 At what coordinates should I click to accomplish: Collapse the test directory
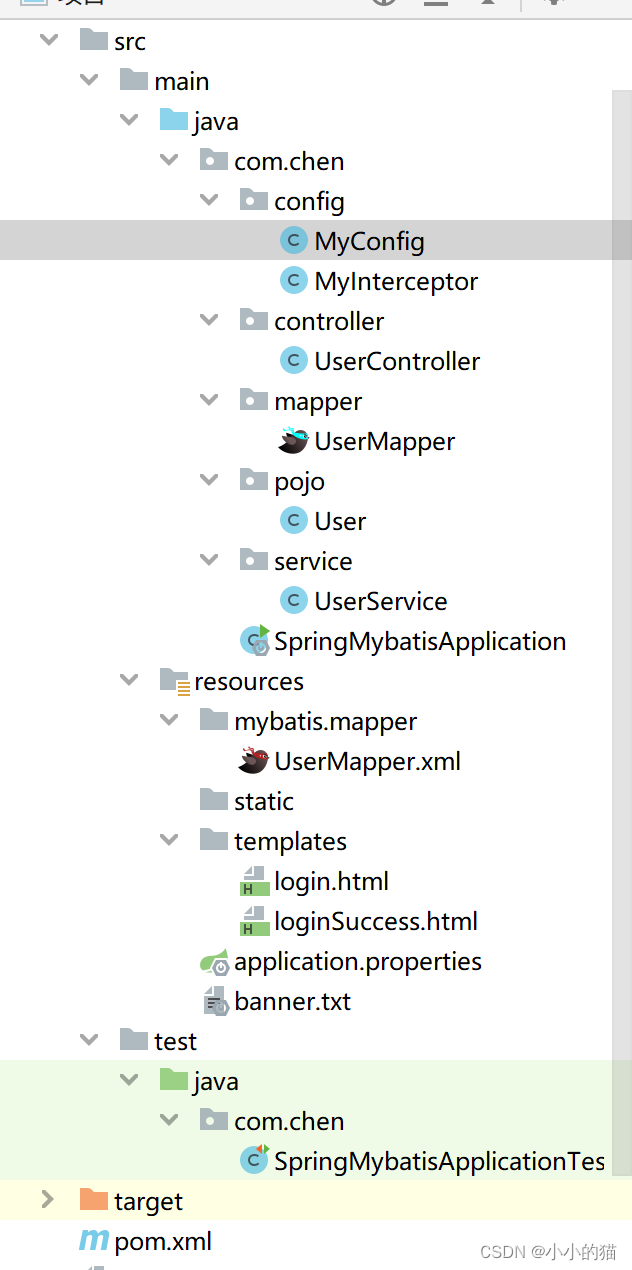pos(88,1040)
